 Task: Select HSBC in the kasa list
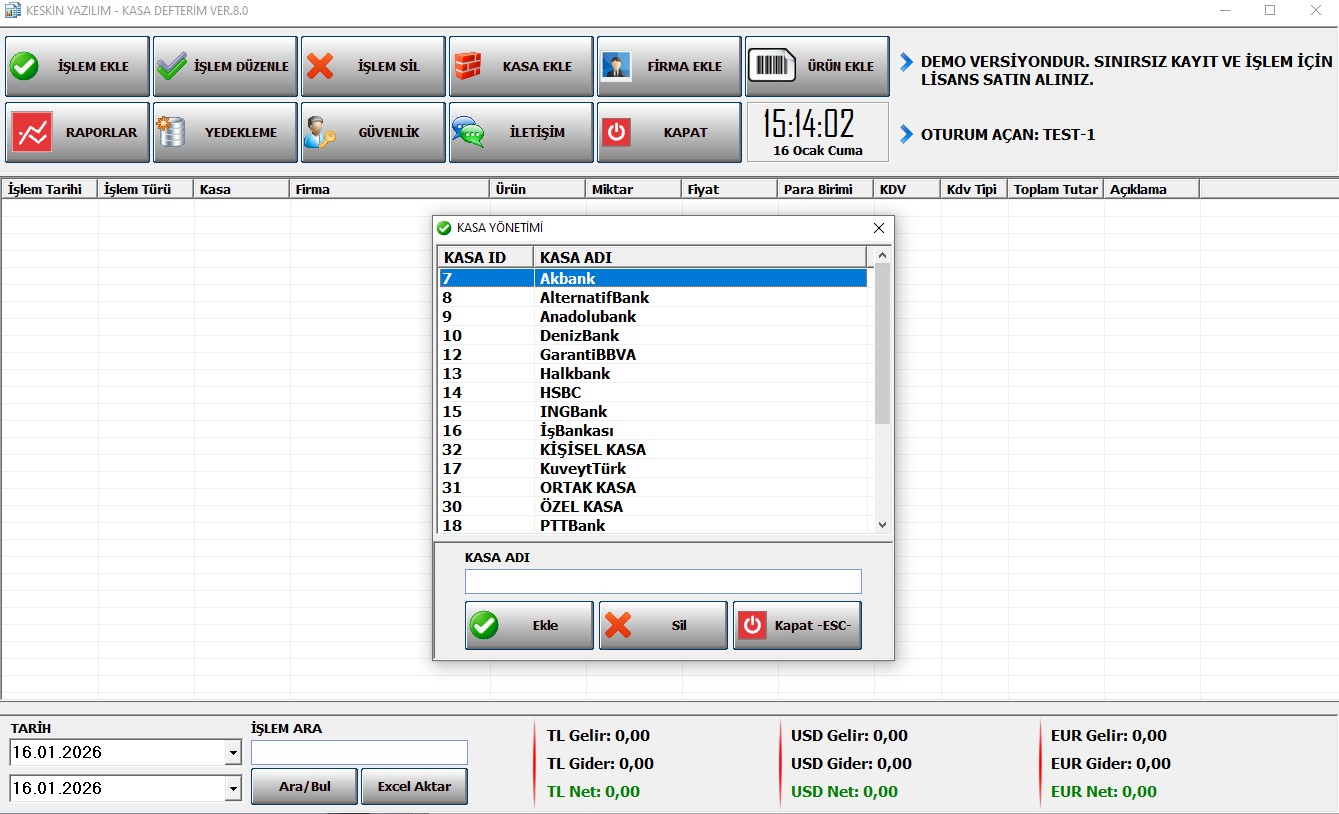560,393
